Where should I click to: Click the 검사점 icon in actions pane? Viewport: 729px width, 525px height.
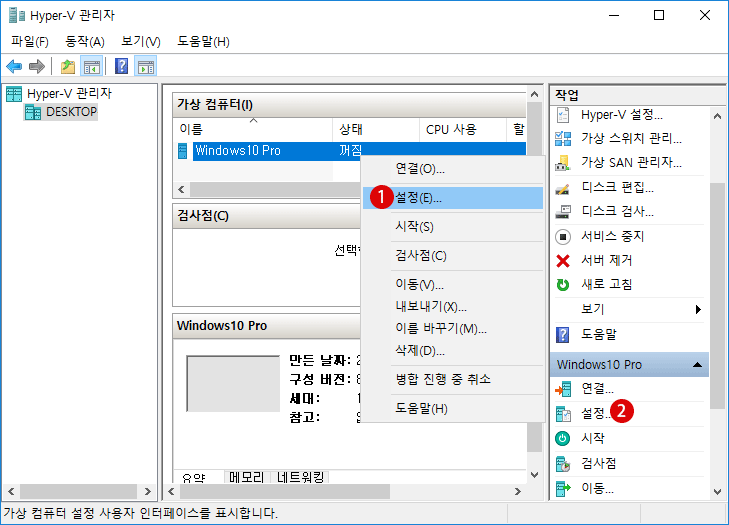pyautogui.click(x=563, y=463)
